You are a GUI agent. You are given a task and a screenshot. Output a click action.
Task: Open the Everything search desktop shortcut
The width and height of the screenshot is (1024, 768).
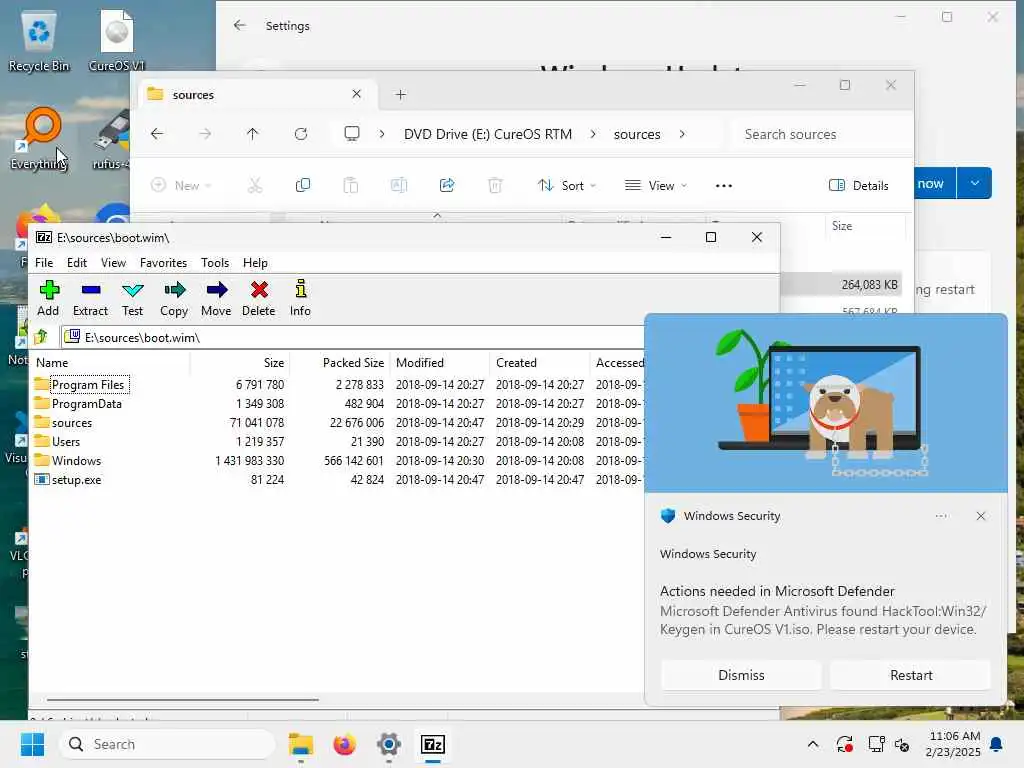pyautogui.click(x=39, y=139)
